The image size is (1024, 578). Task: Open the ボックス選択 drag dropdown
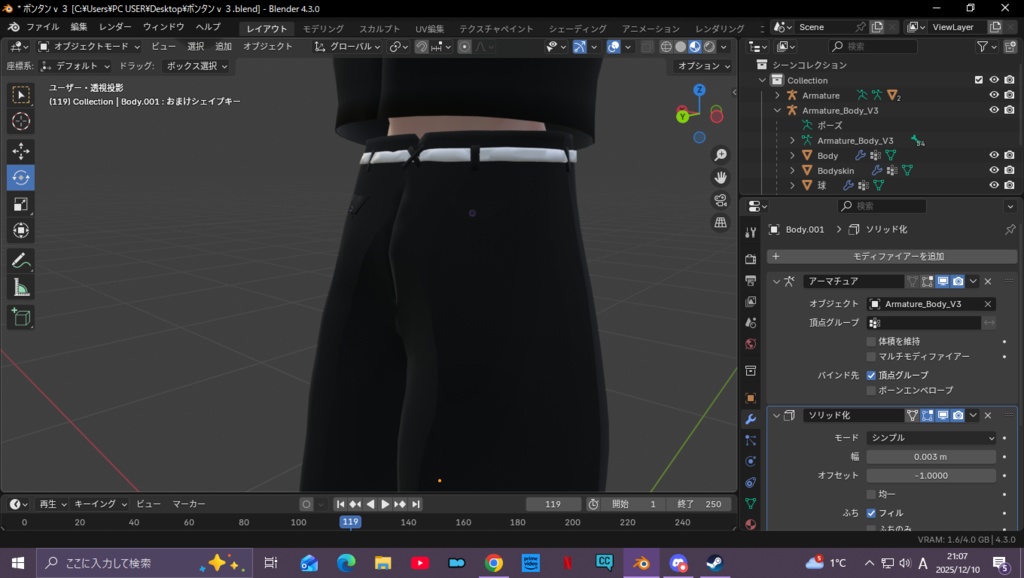197,66
